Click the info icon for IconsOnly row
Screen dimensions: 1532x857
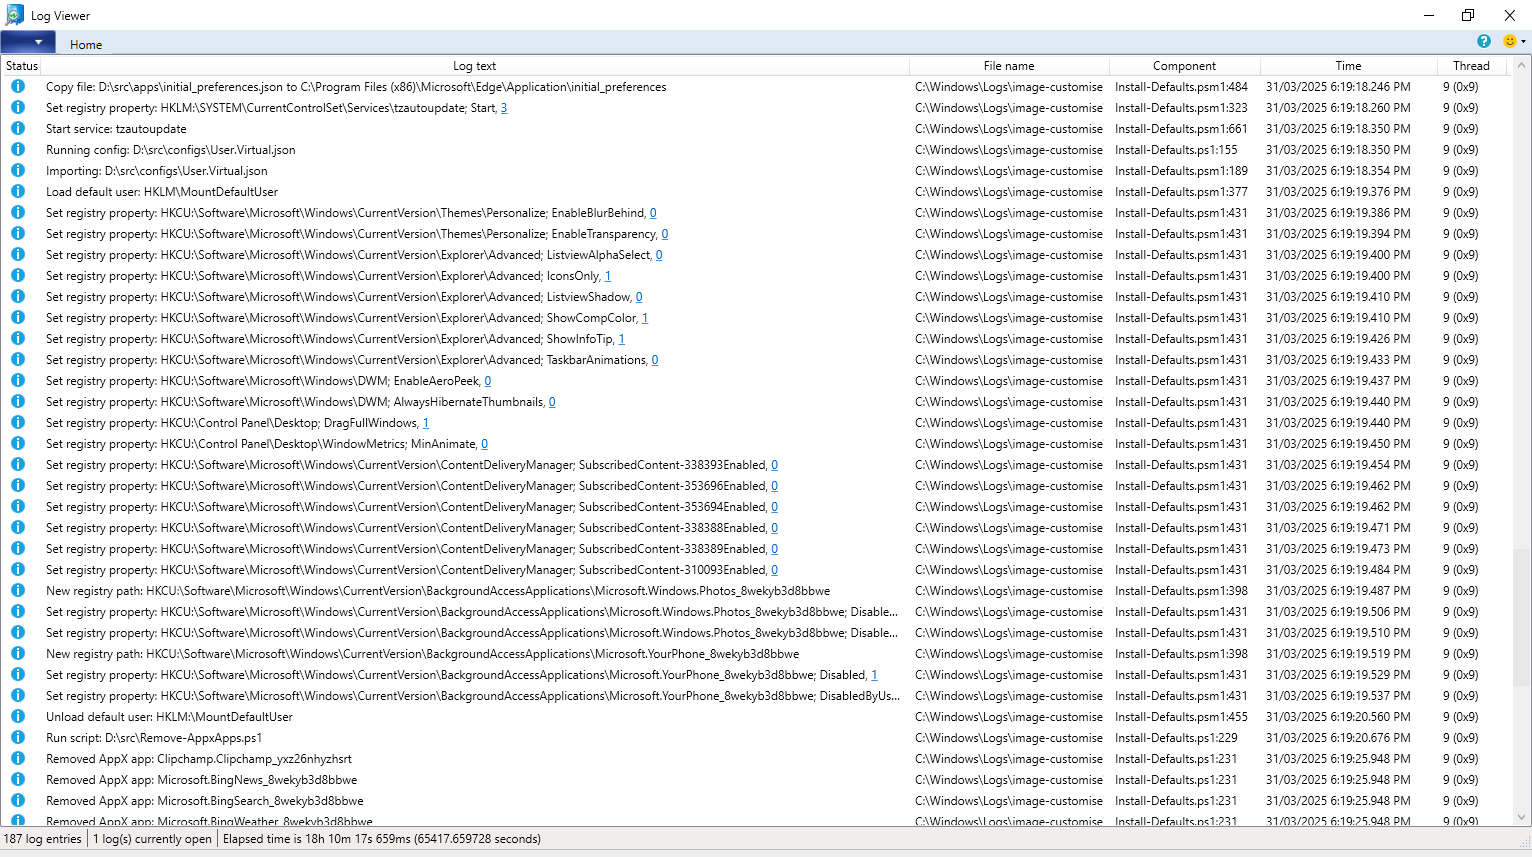tap(18, 276)
